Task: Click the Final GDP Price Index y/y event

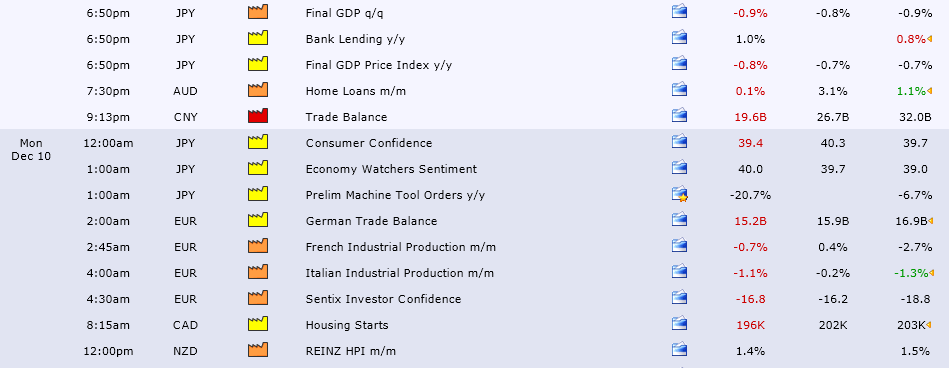Action: pos(379,65)
